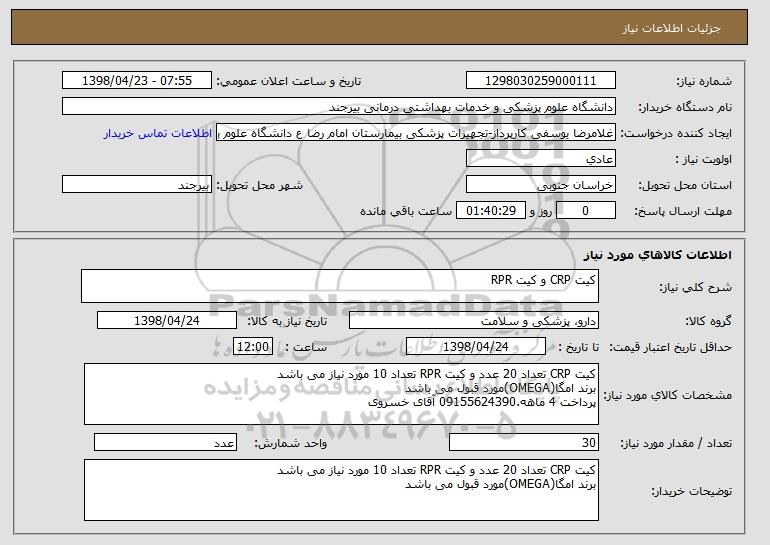Click the label حداقل تاریخ اعتبار قیمت

pyautogui.click(x=671, y=348)
